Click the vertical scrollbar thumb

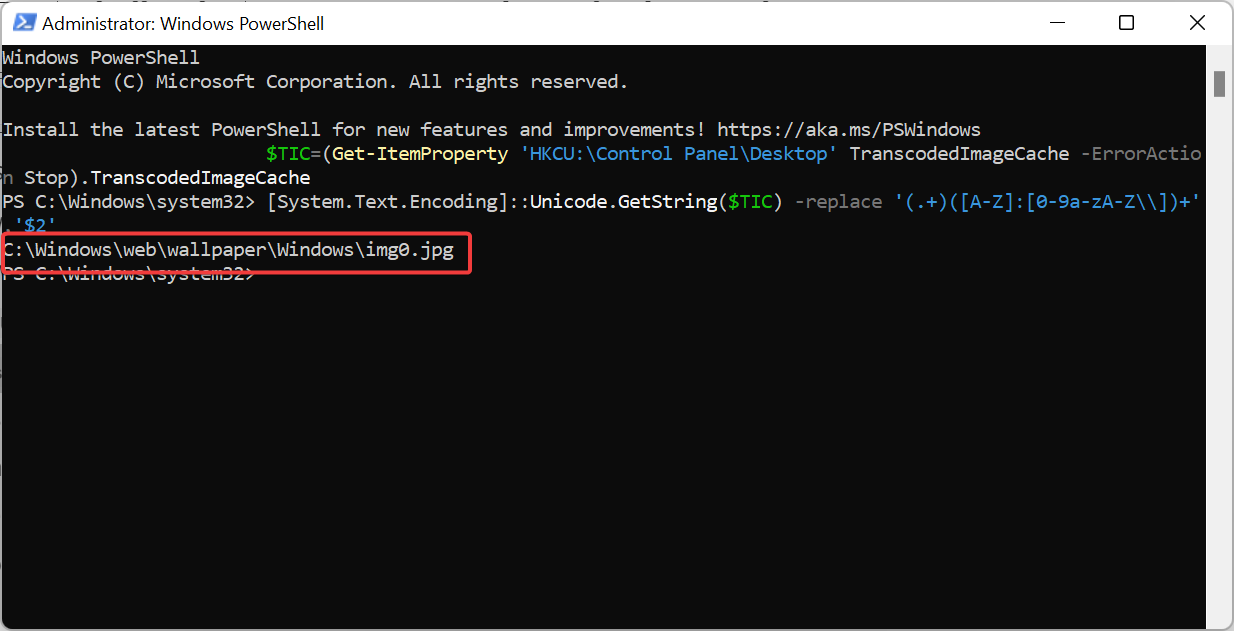point(1221,85)
